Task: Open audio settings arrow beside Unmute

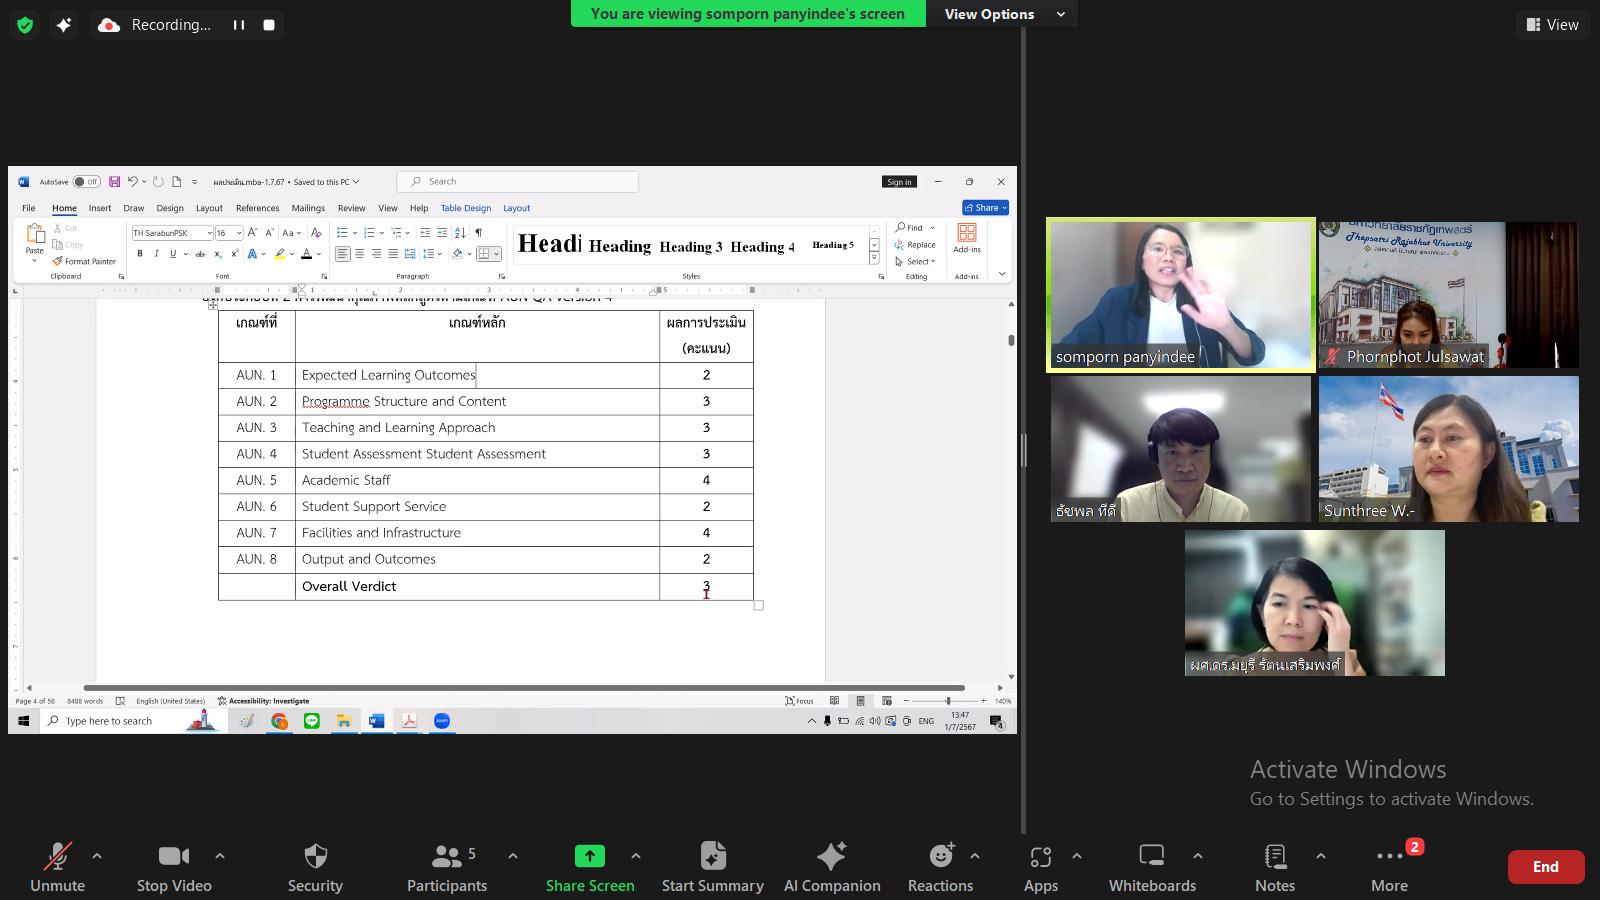Action: [97, 856]
